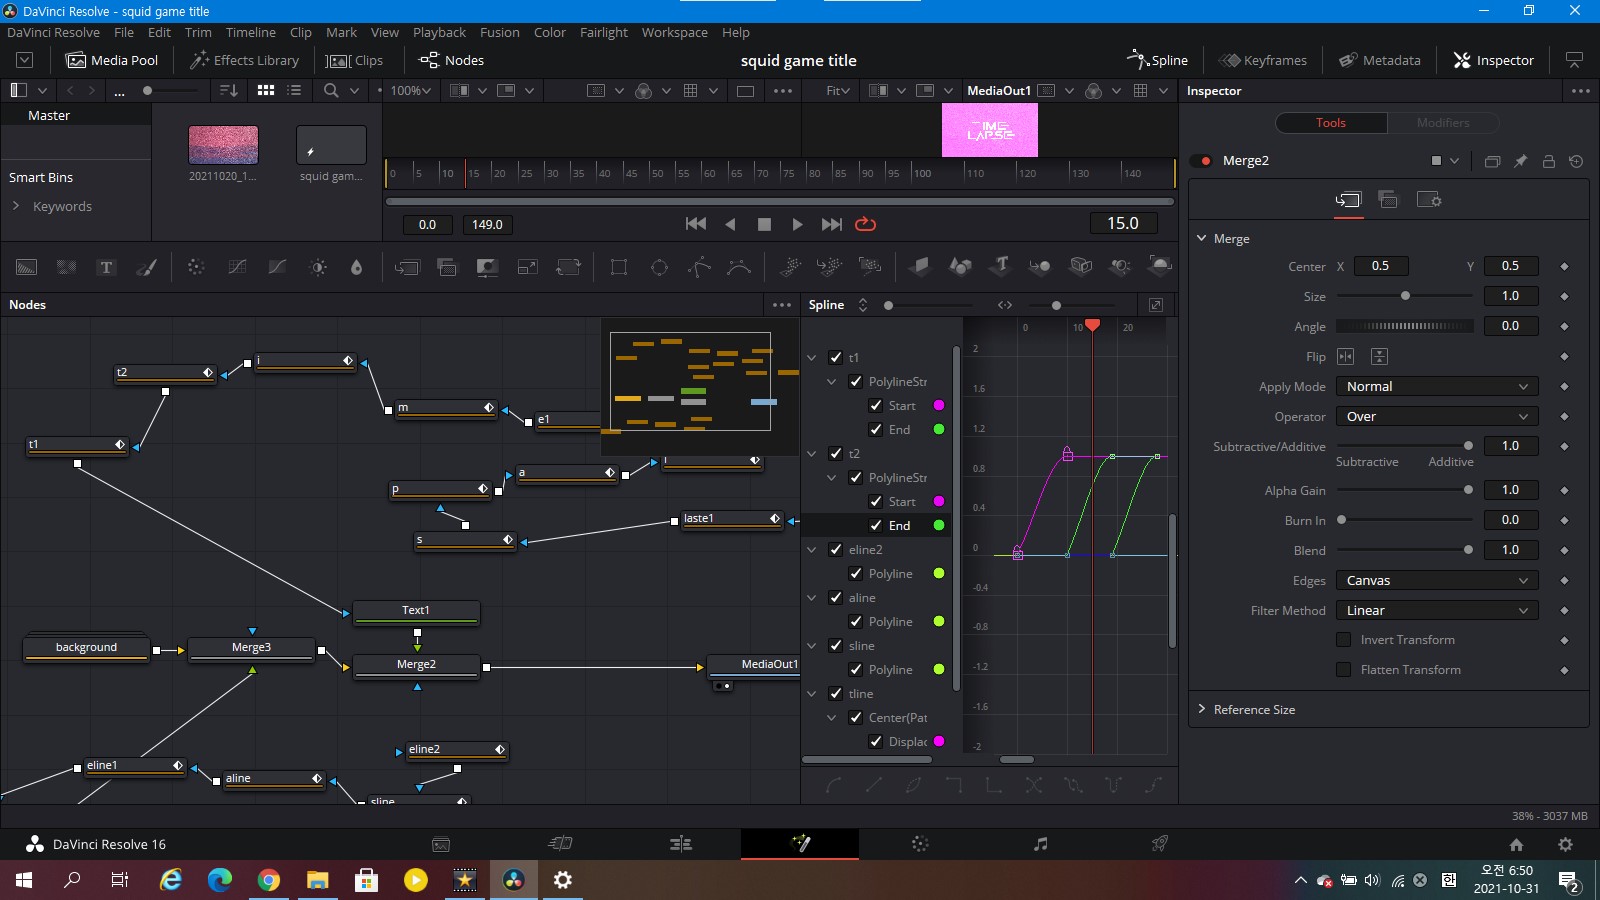
Task: Open the Fusion menu
Action: 500,32
